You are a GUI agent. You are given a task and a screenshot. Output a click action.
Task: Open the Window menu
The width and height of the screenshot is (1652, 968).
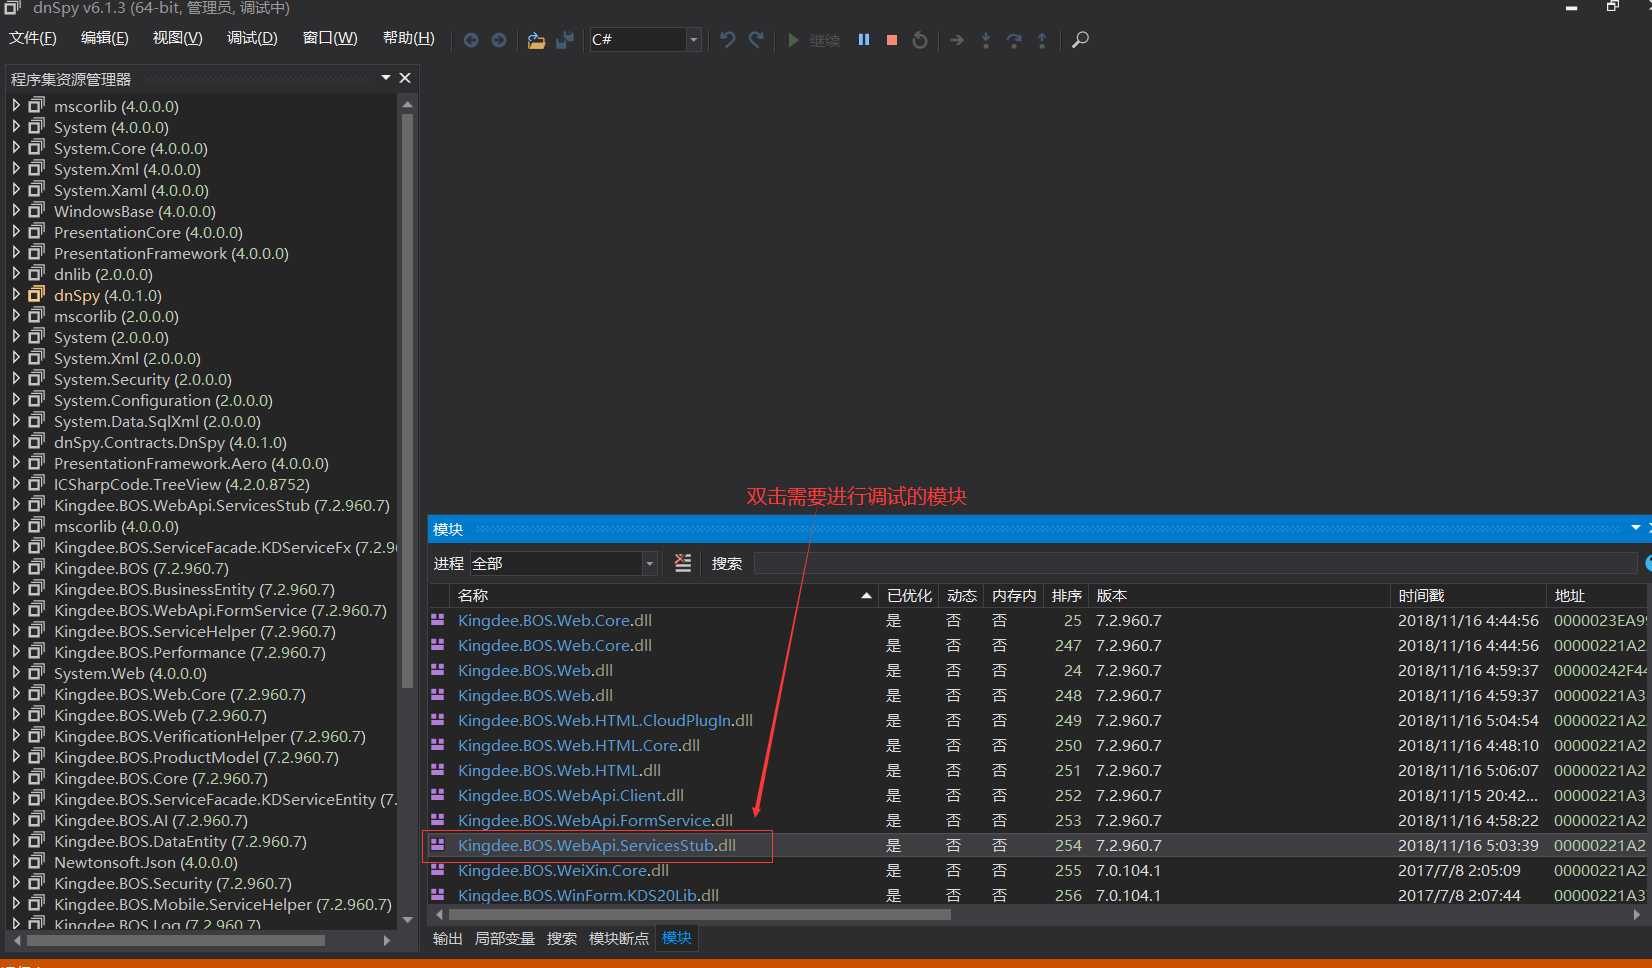[330, 38]
